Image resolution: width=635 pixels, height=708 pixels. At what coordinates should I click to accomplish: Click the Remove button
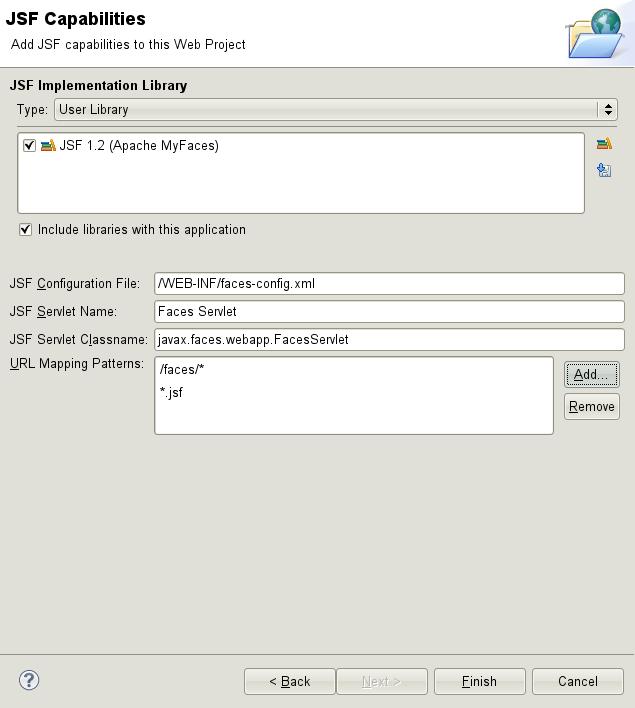[x=591, y=406]
